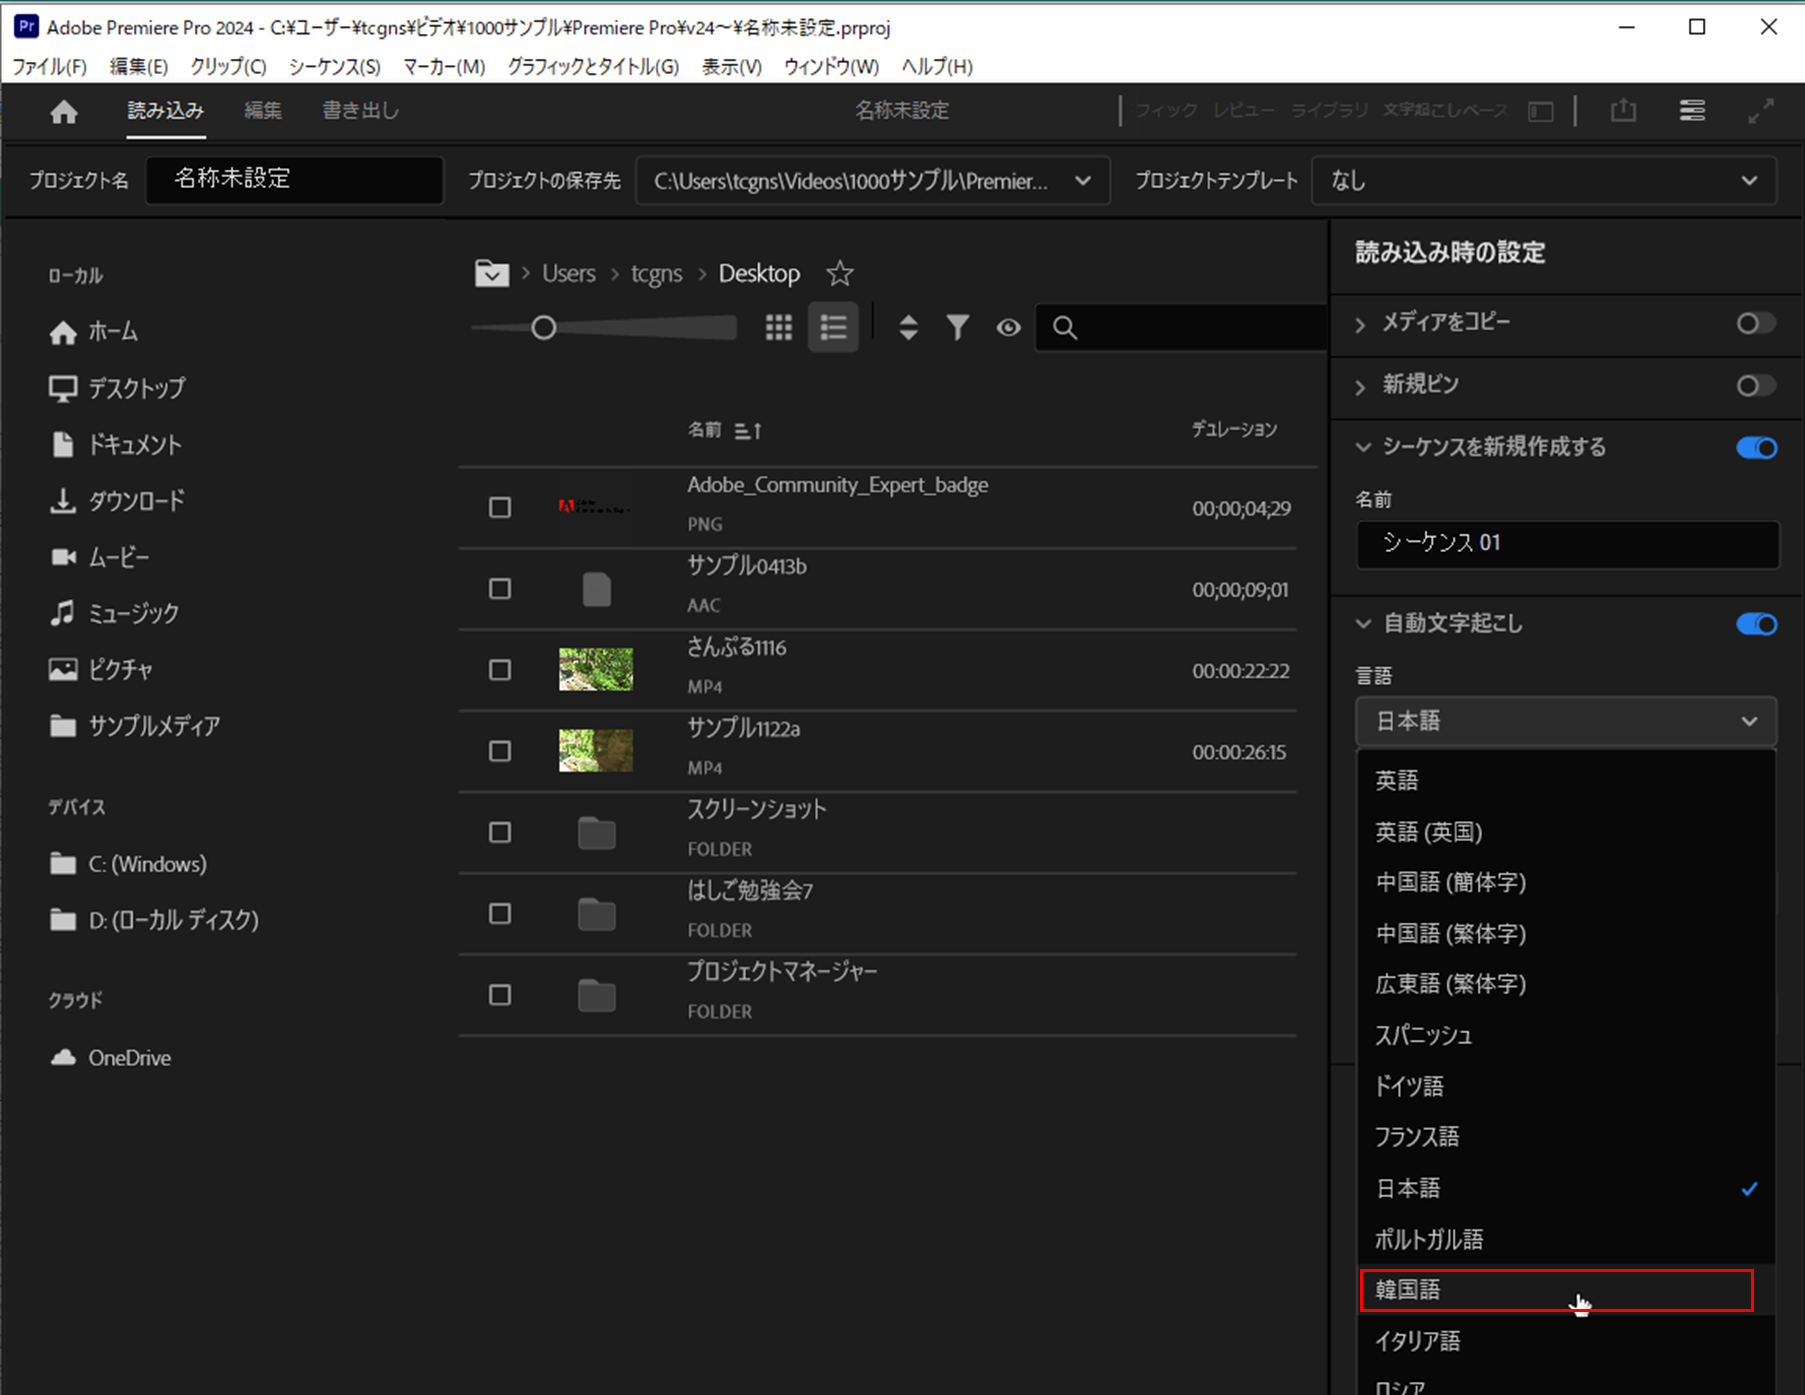This screenshot has width=1805, height=1395.
Task: Open the プロジェクトテンプレート dropdown
Action: (1544, 180)
